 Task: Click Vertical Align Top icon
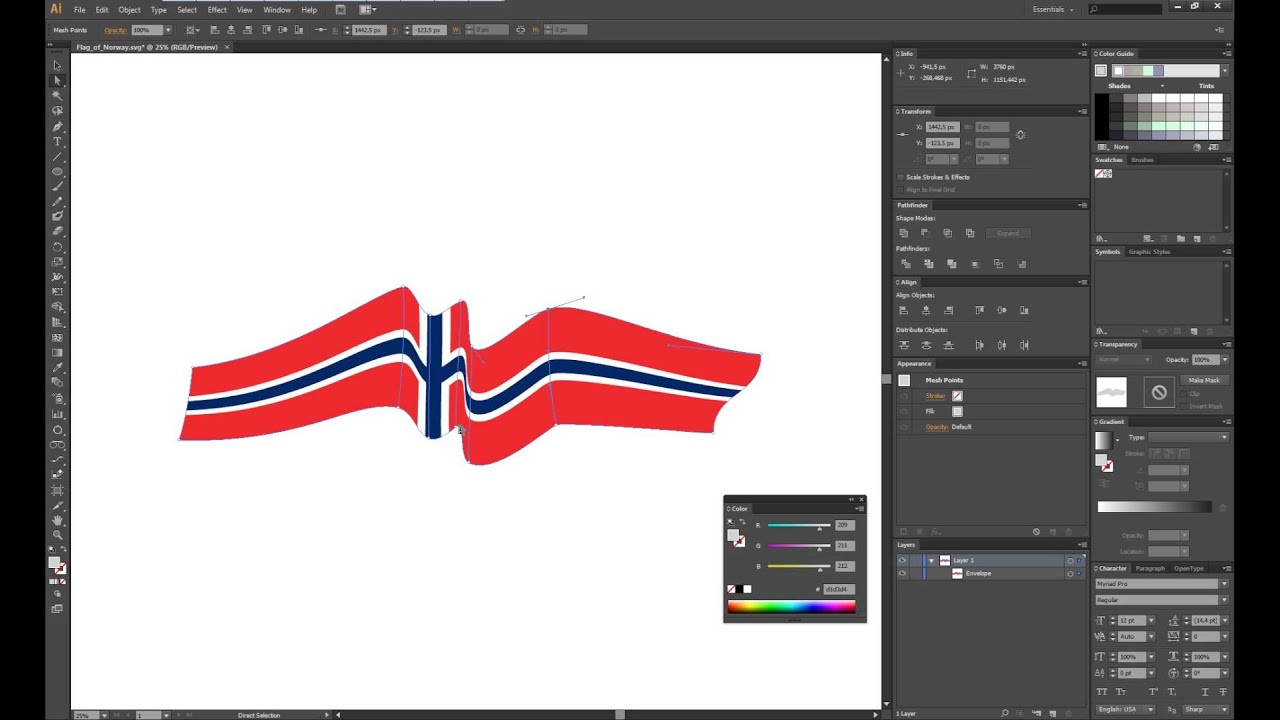pos(979,310)
